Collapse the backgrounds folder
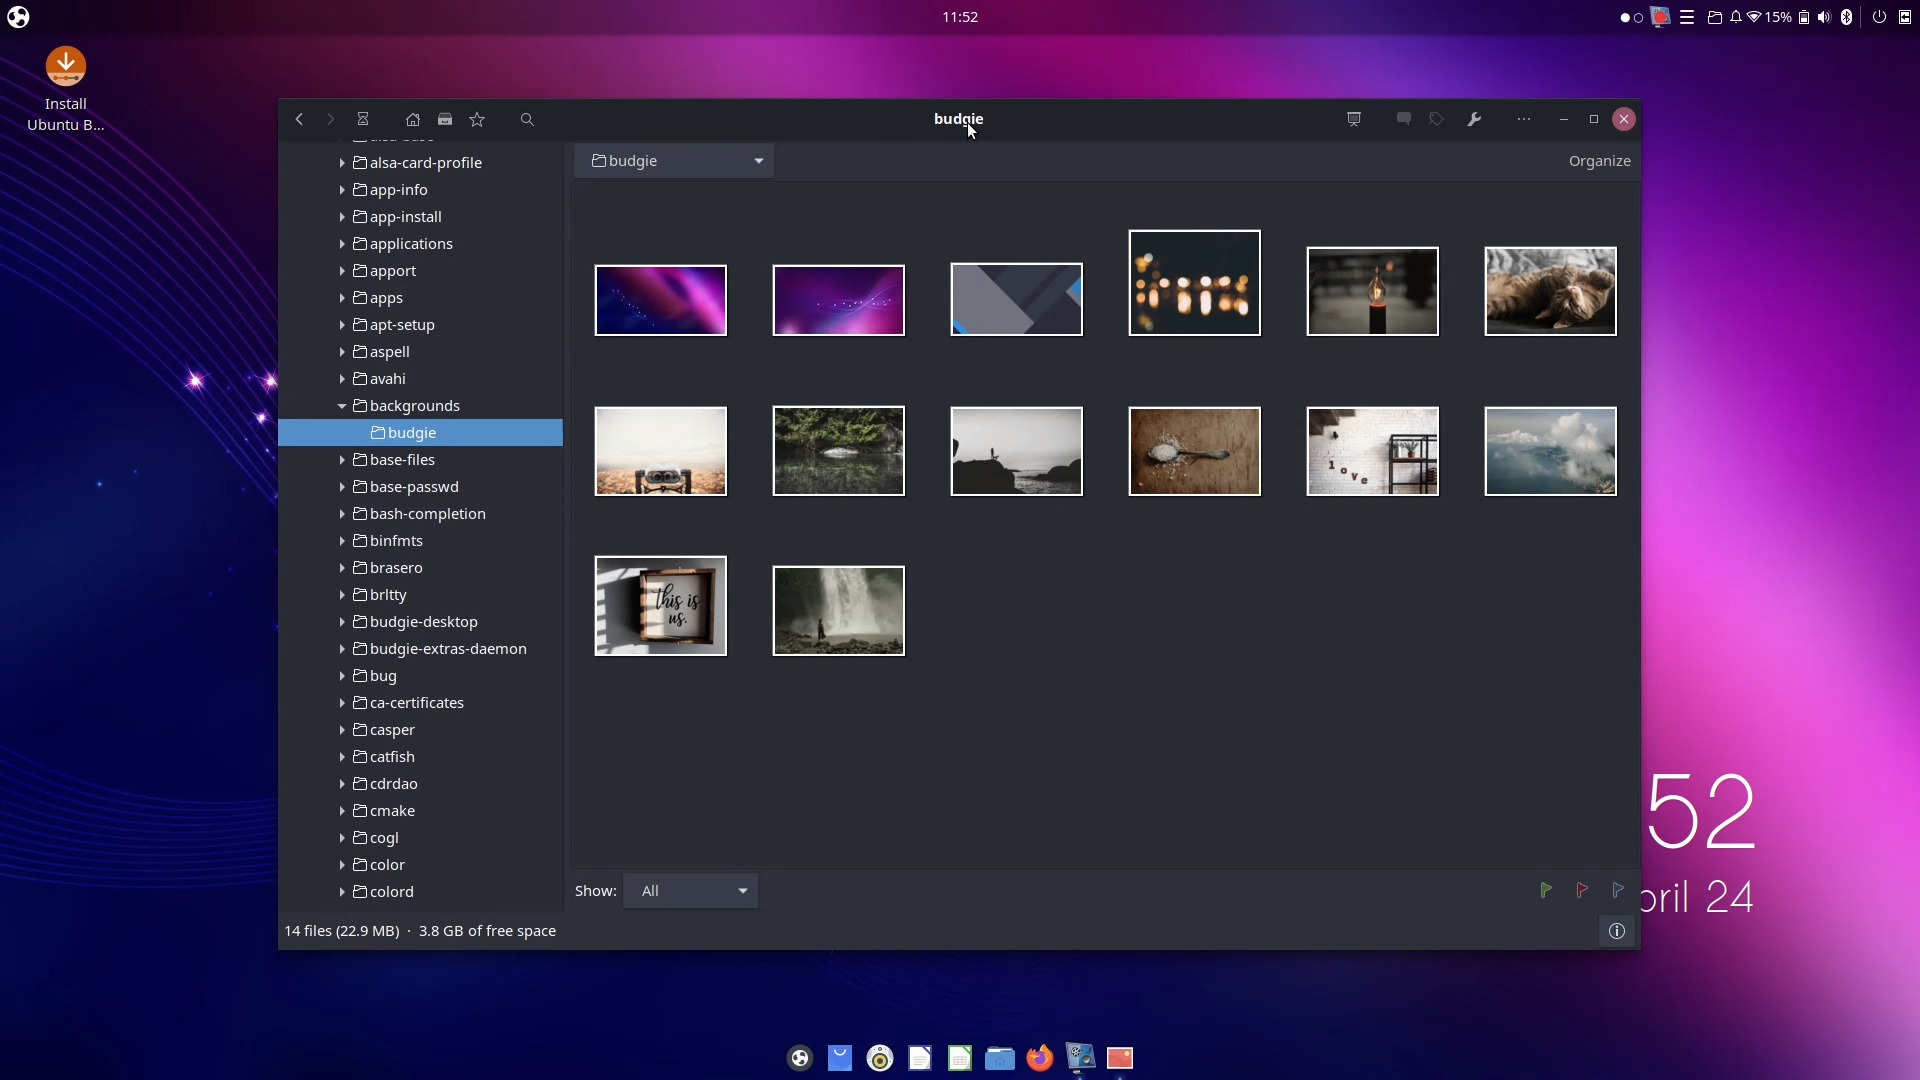The width and height of the screenshot is (1920, 1080). click(x=342, y=406)
